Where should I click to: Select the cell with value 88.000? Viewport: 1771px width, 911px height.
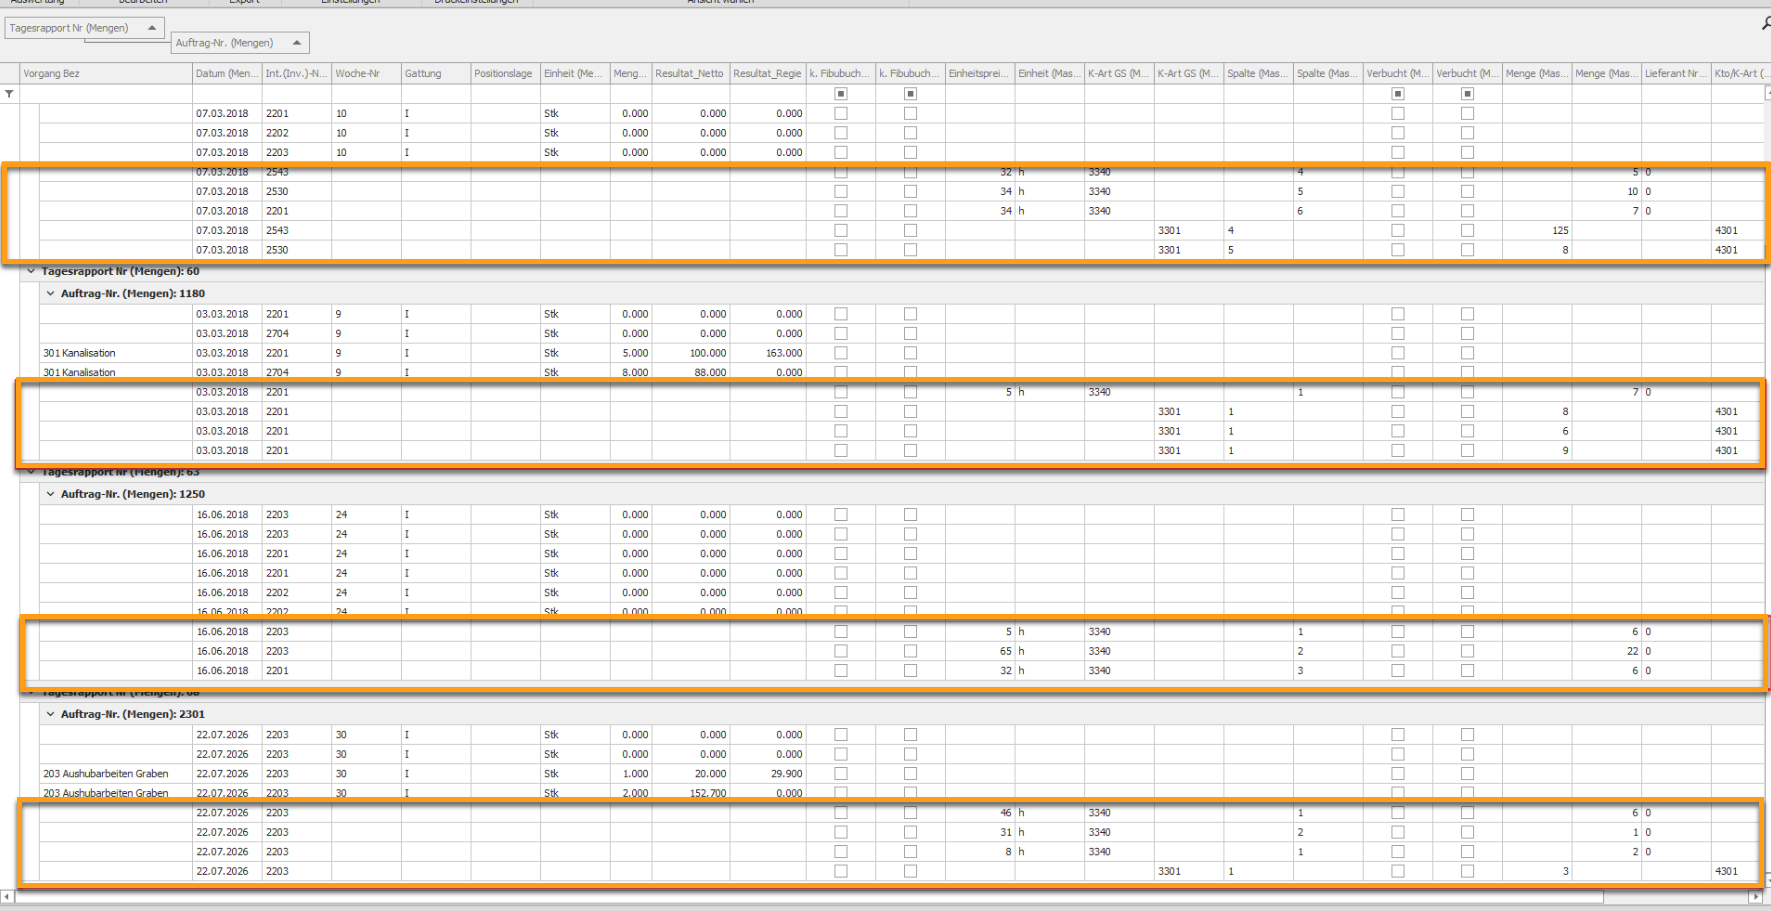click(691, 372)
